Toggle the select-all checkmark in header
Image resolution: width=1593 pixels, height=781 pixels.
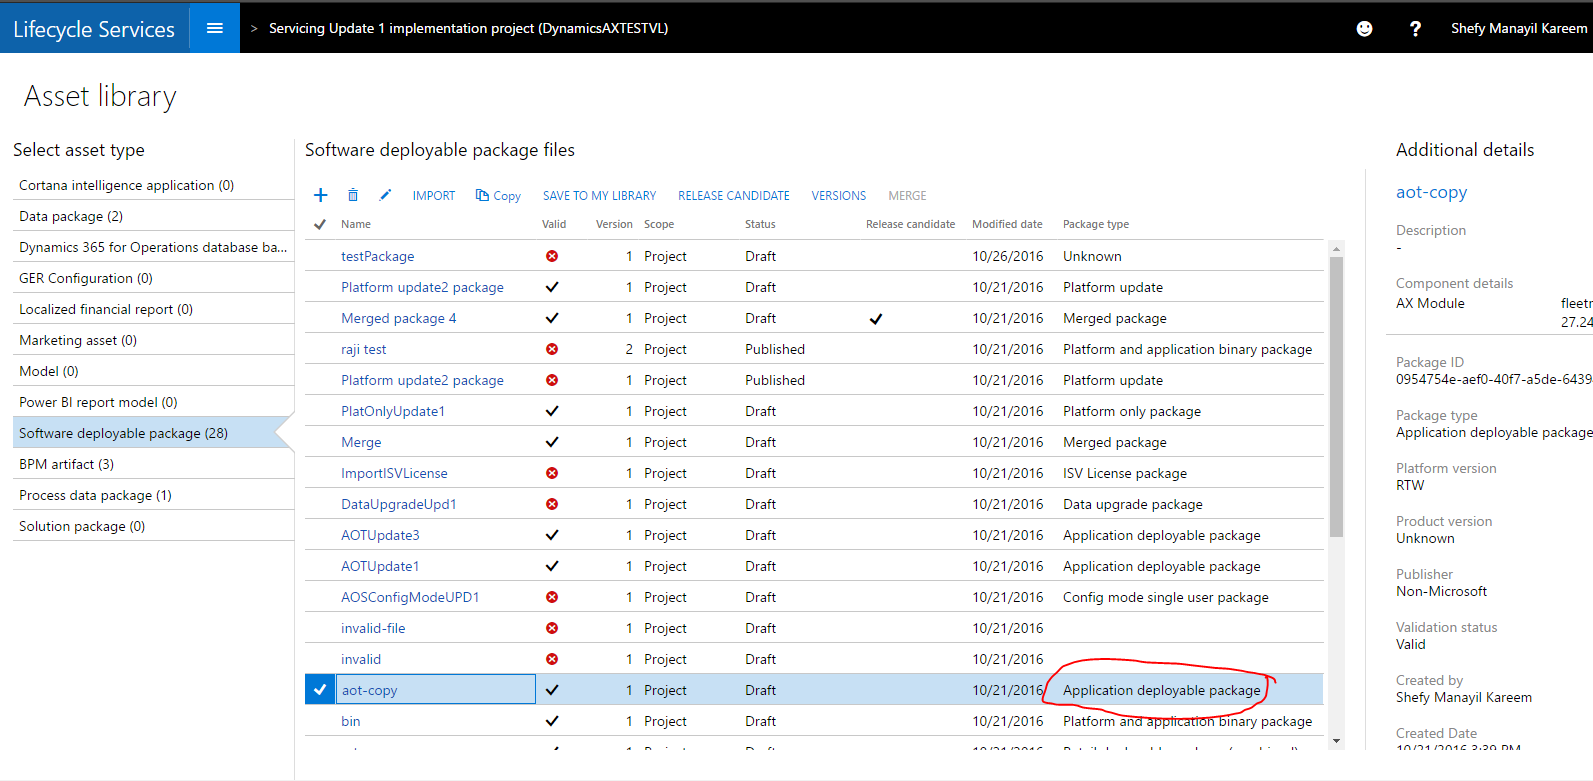pos(320,224)
